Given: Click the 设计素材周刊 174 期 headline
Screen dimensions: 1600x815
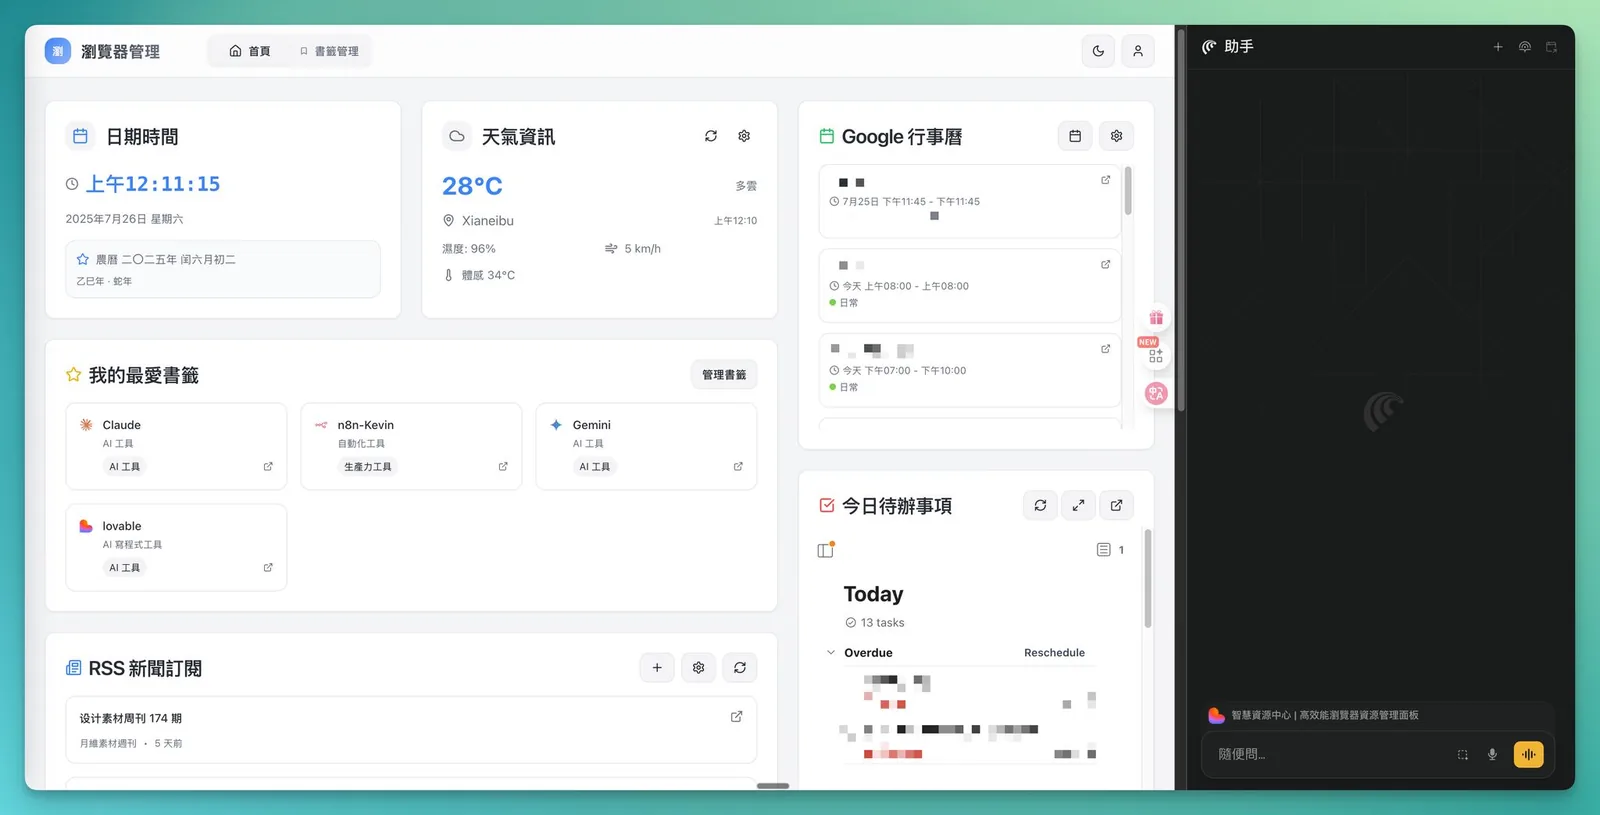Looking at the screenshot, I should tap(131, 718).
